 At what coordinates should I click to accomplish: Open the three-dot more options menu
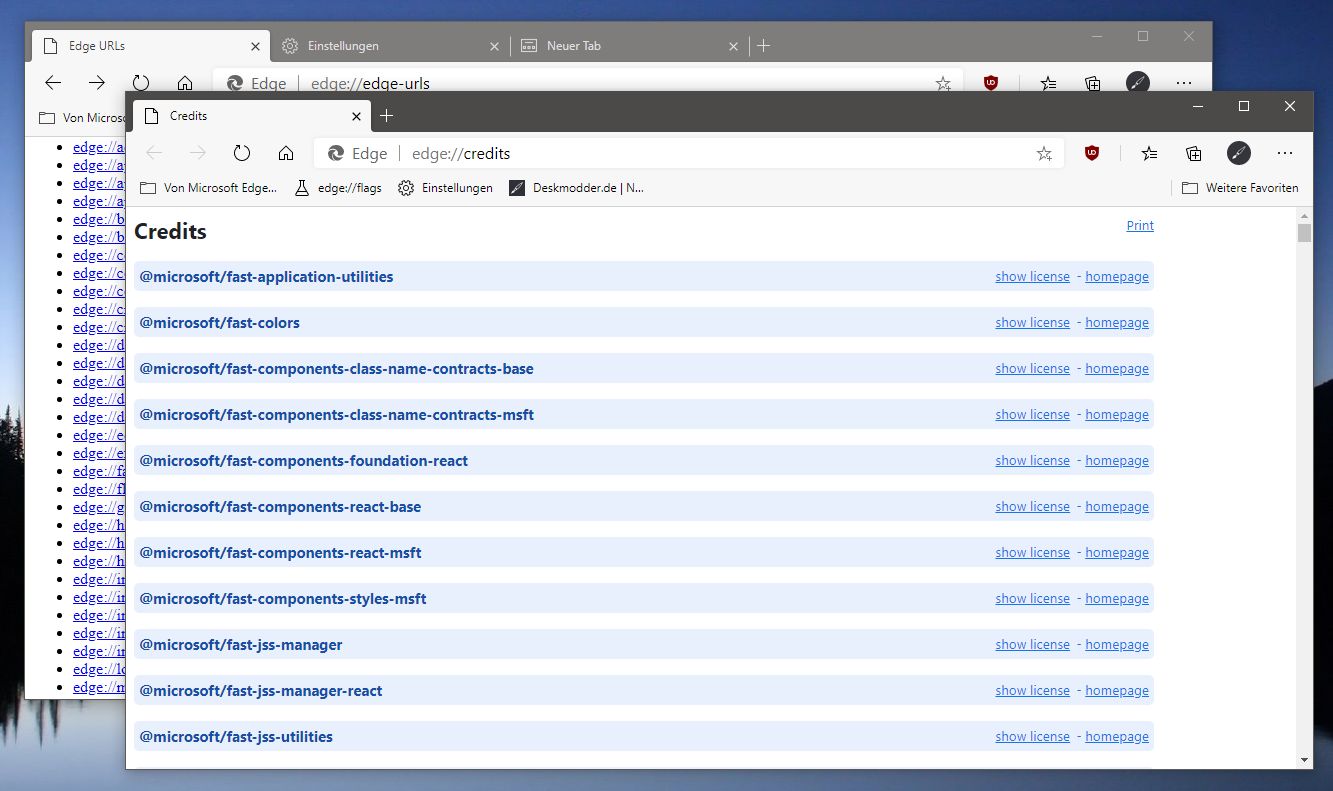(1286, 153)
